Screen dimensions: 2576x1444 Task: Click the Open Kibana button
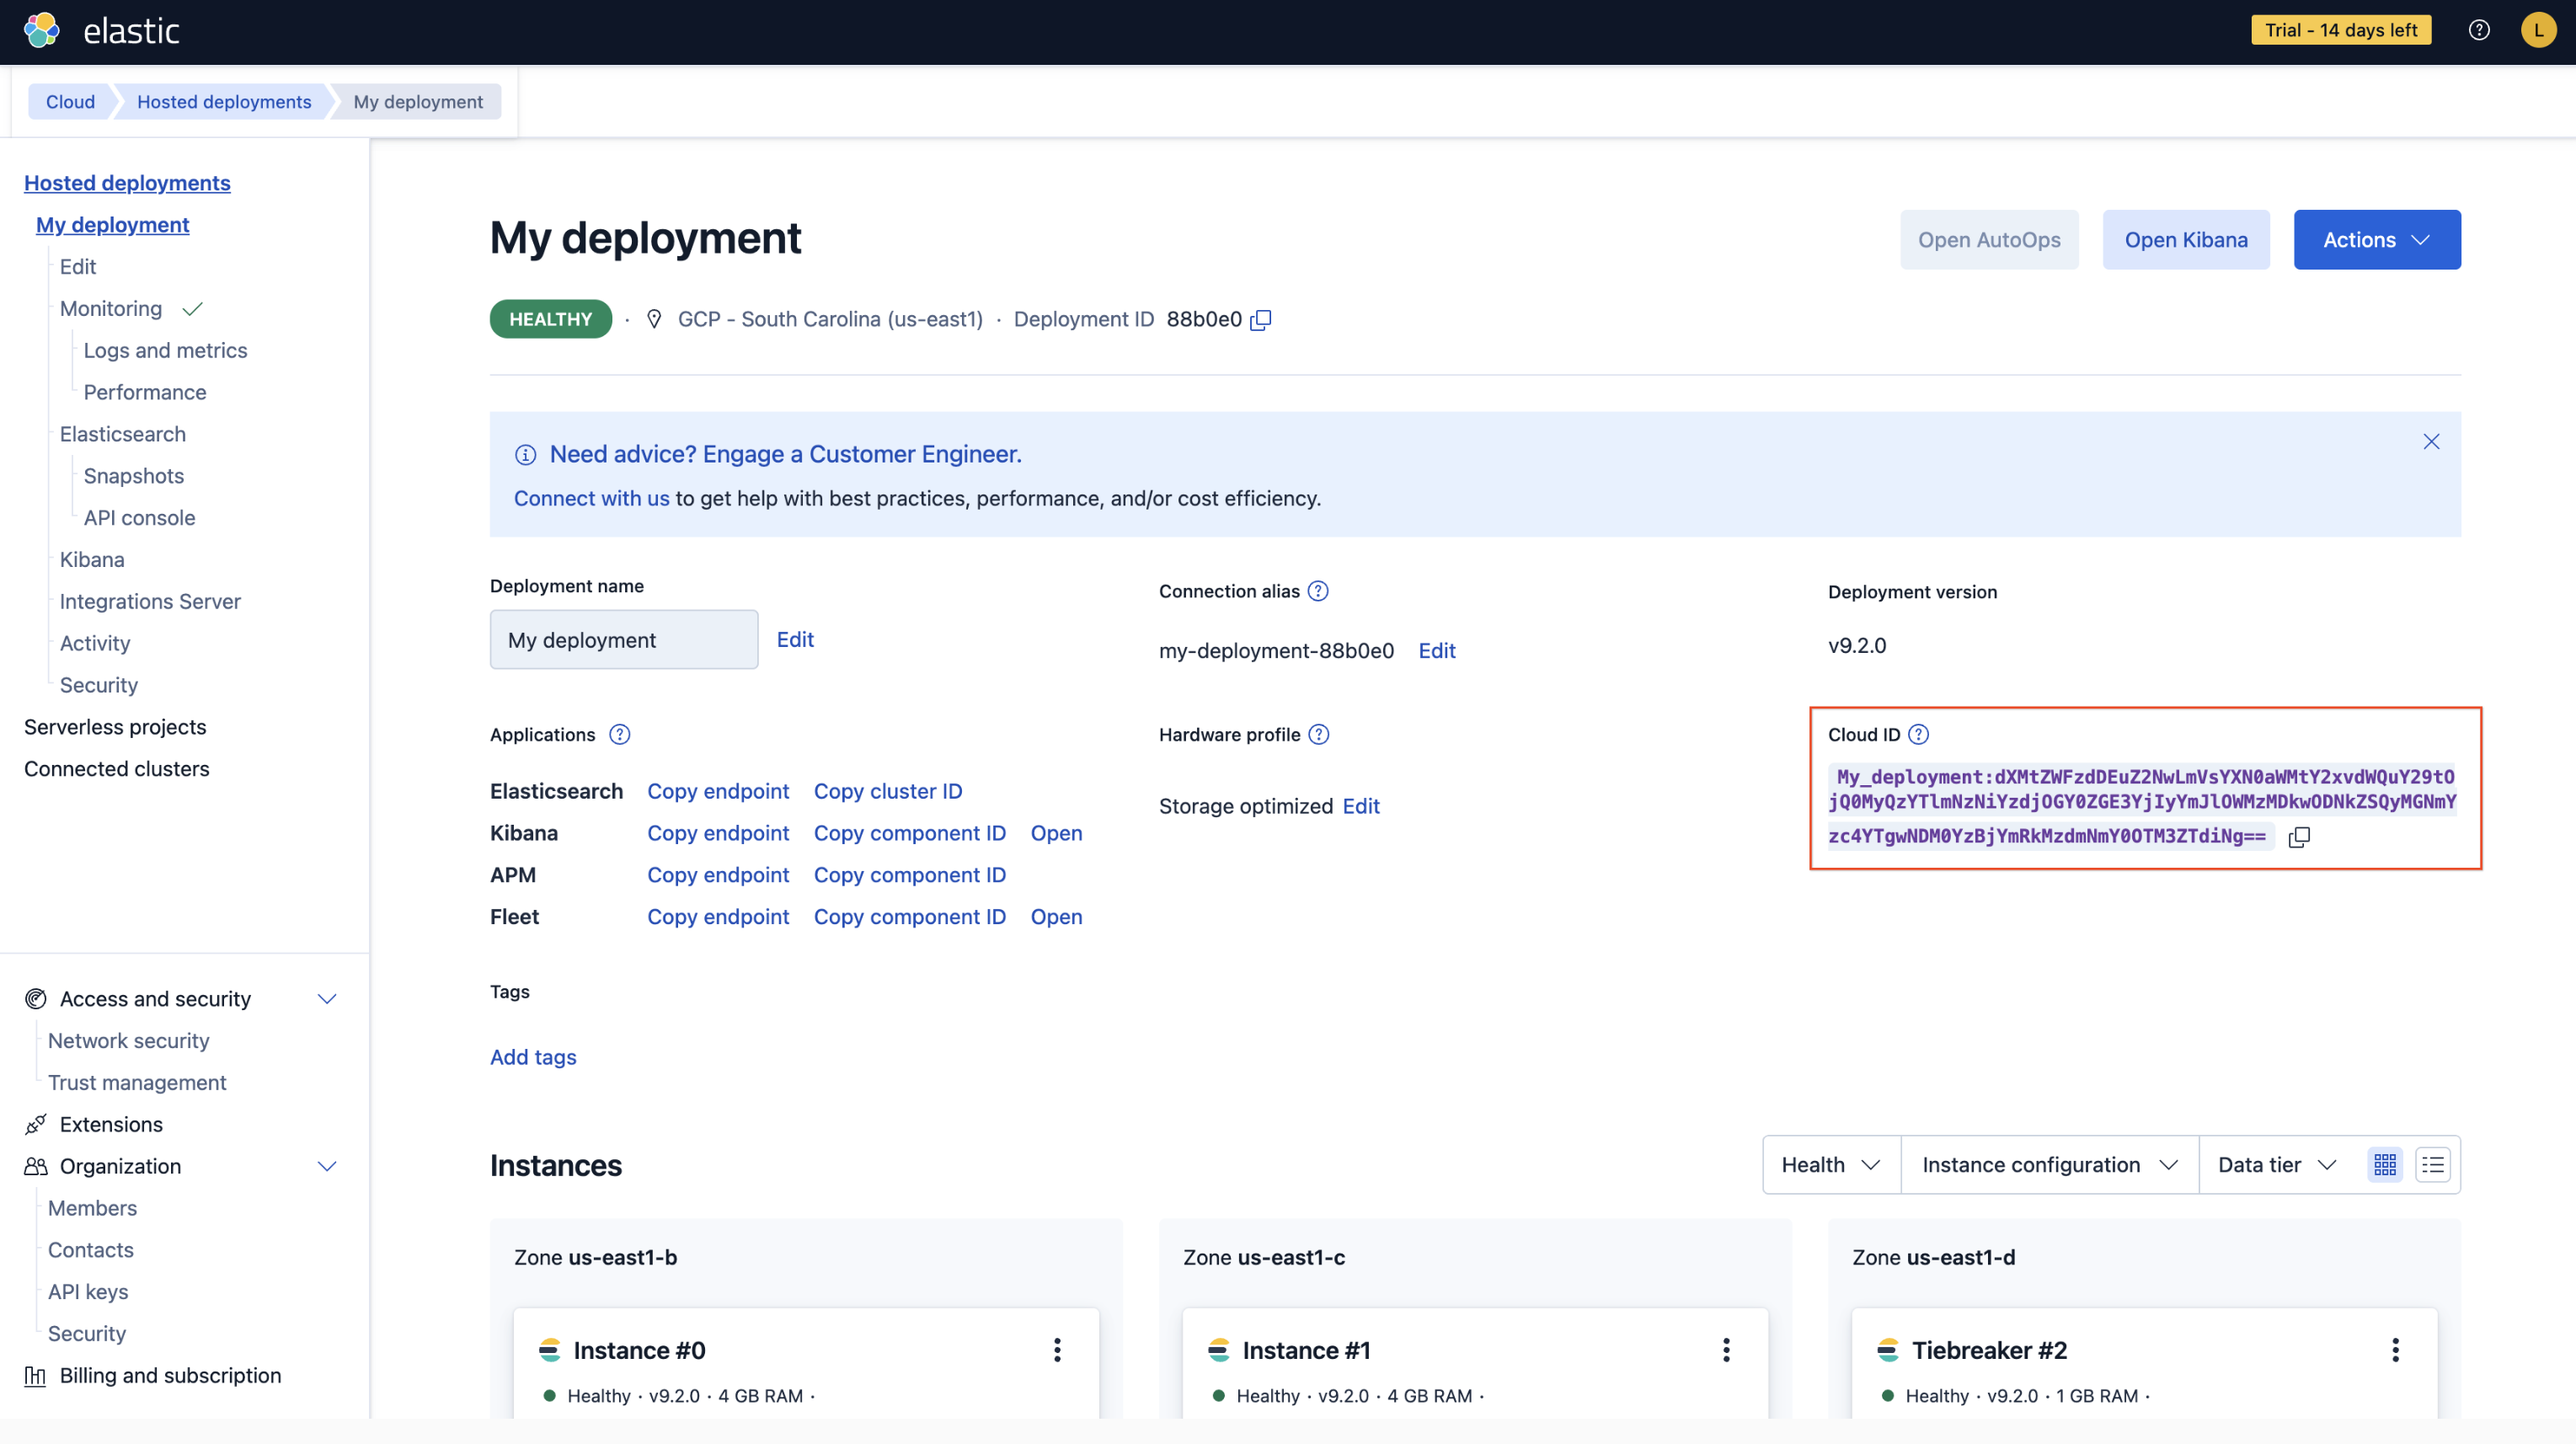point(2185,240)
